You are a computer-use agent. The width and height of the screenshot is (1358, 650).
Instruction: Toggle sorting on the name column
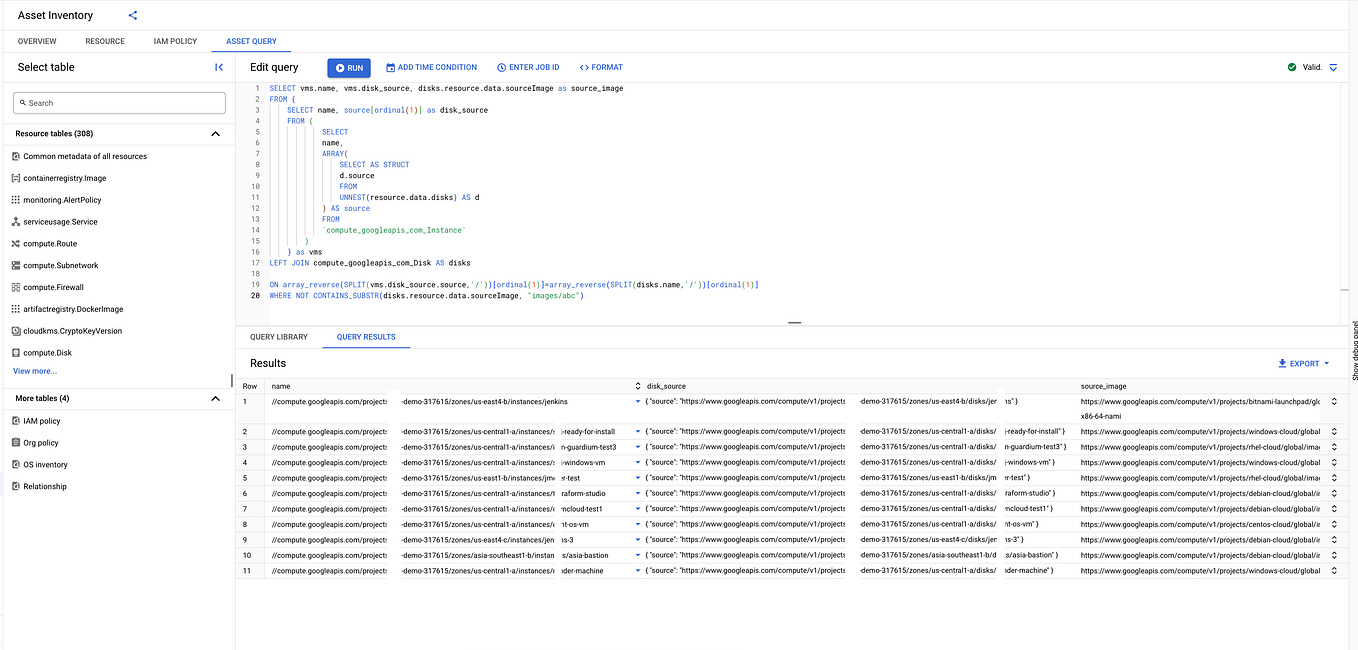click(x=637, y=386)
